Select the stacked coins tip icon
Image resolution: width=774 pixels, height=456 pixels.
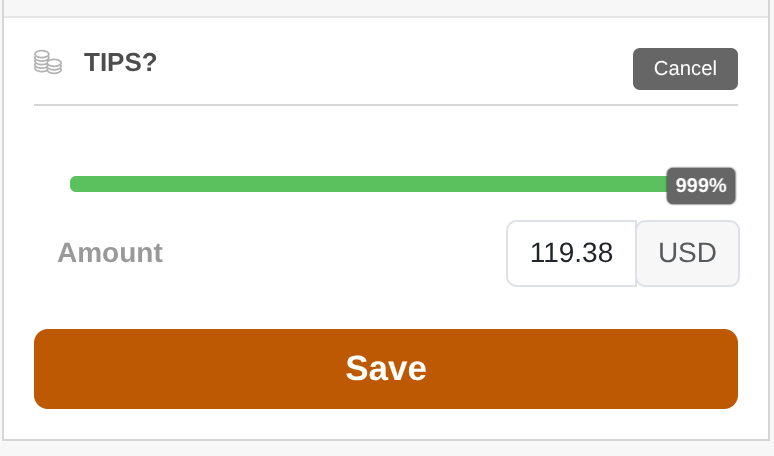point(47,62)
